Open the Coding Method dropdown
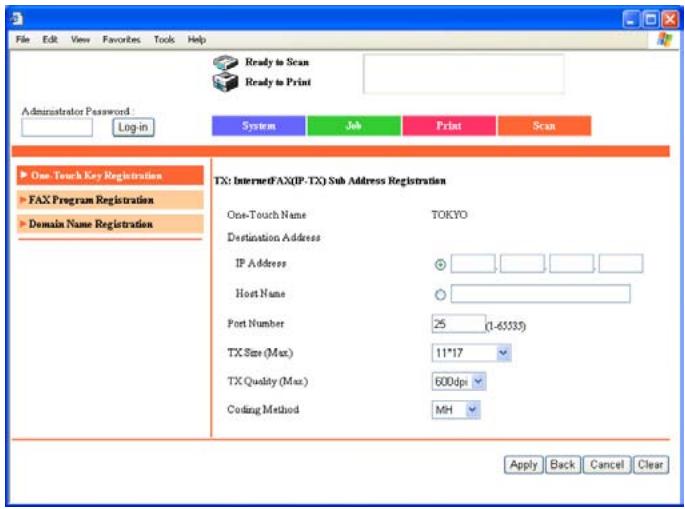Screen dimensions: 685x509 (x=456, y=410)
